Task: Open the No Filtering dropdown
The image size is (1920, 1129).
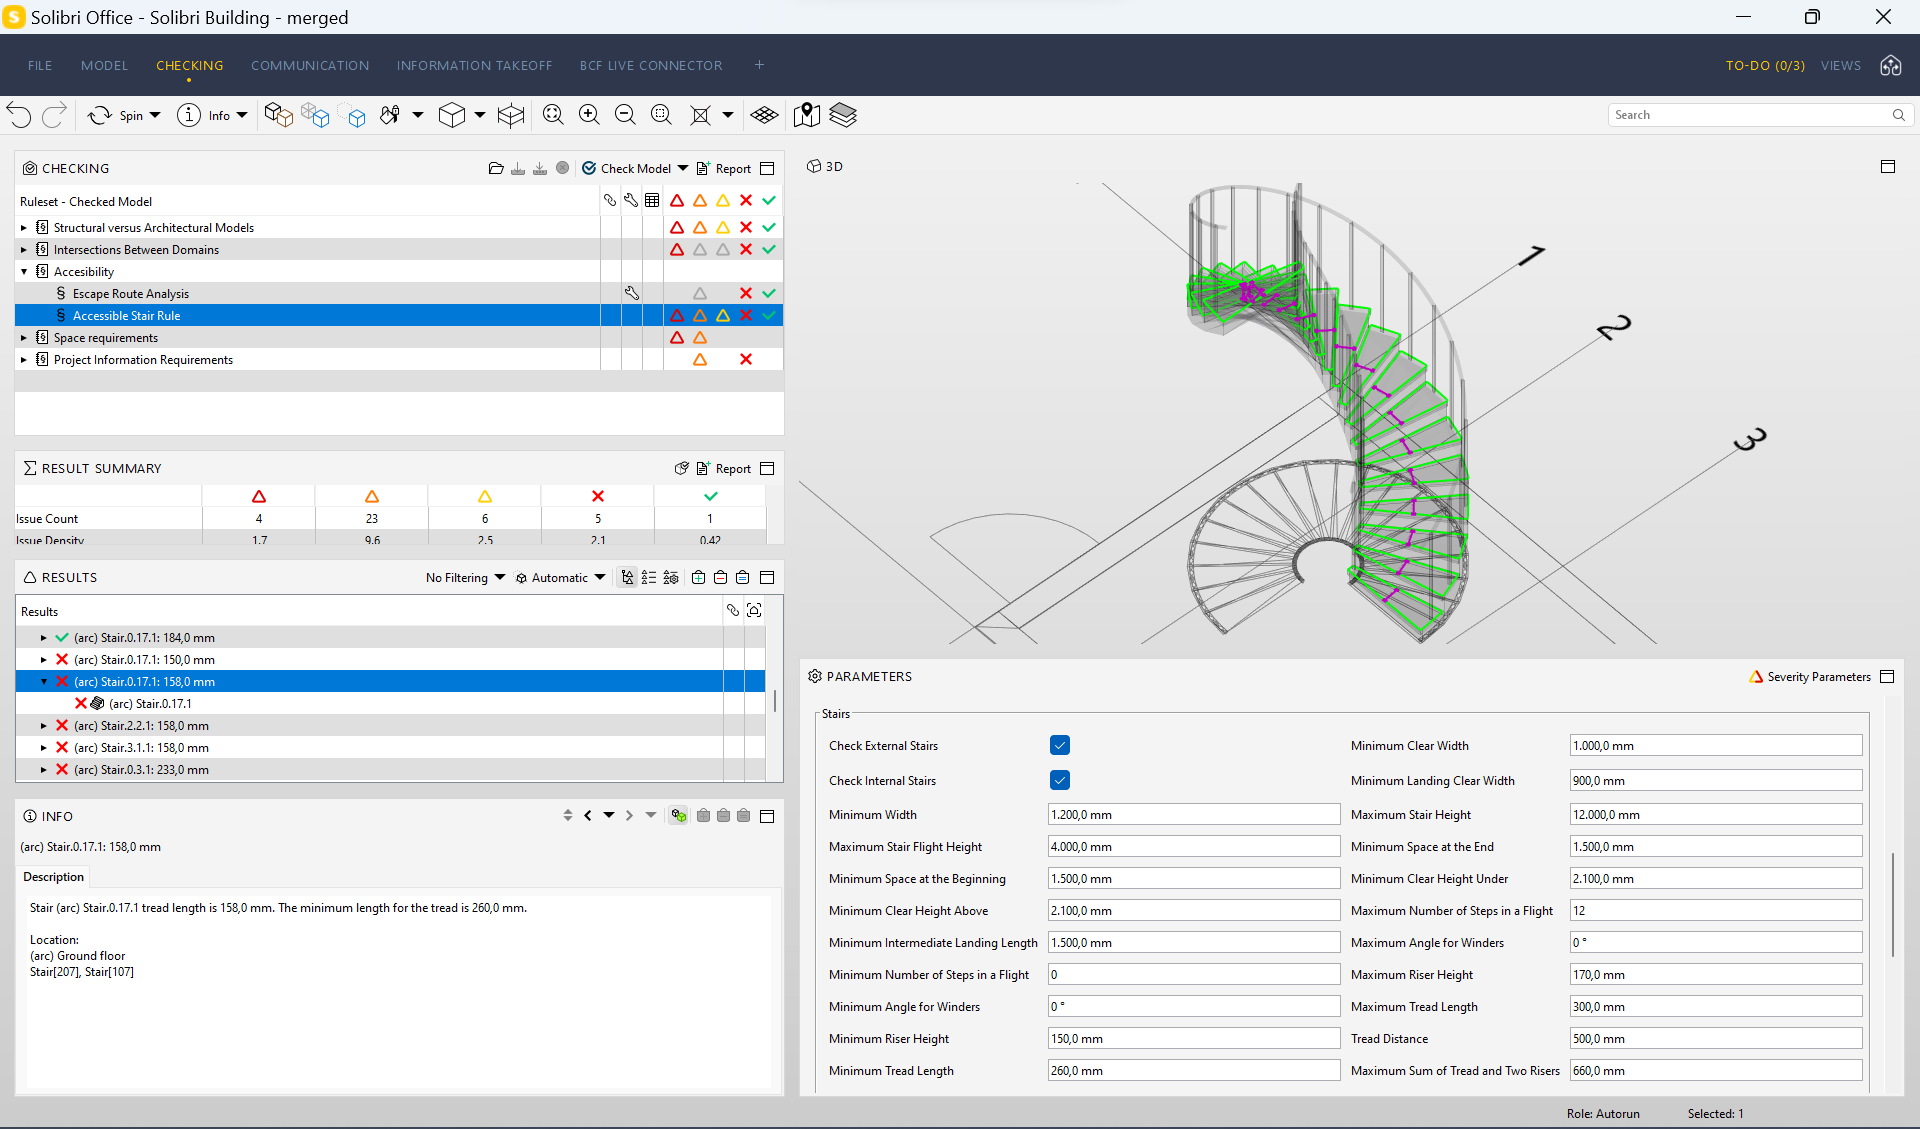Action: point(465,578)
